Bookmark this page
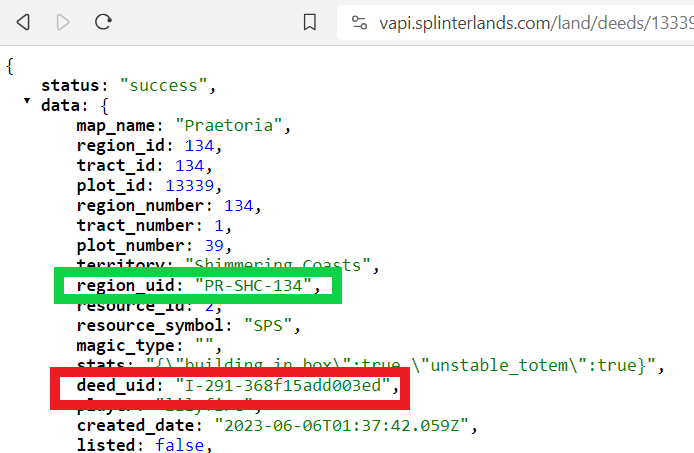The image size is (694, 453). (x=310, y=22)
